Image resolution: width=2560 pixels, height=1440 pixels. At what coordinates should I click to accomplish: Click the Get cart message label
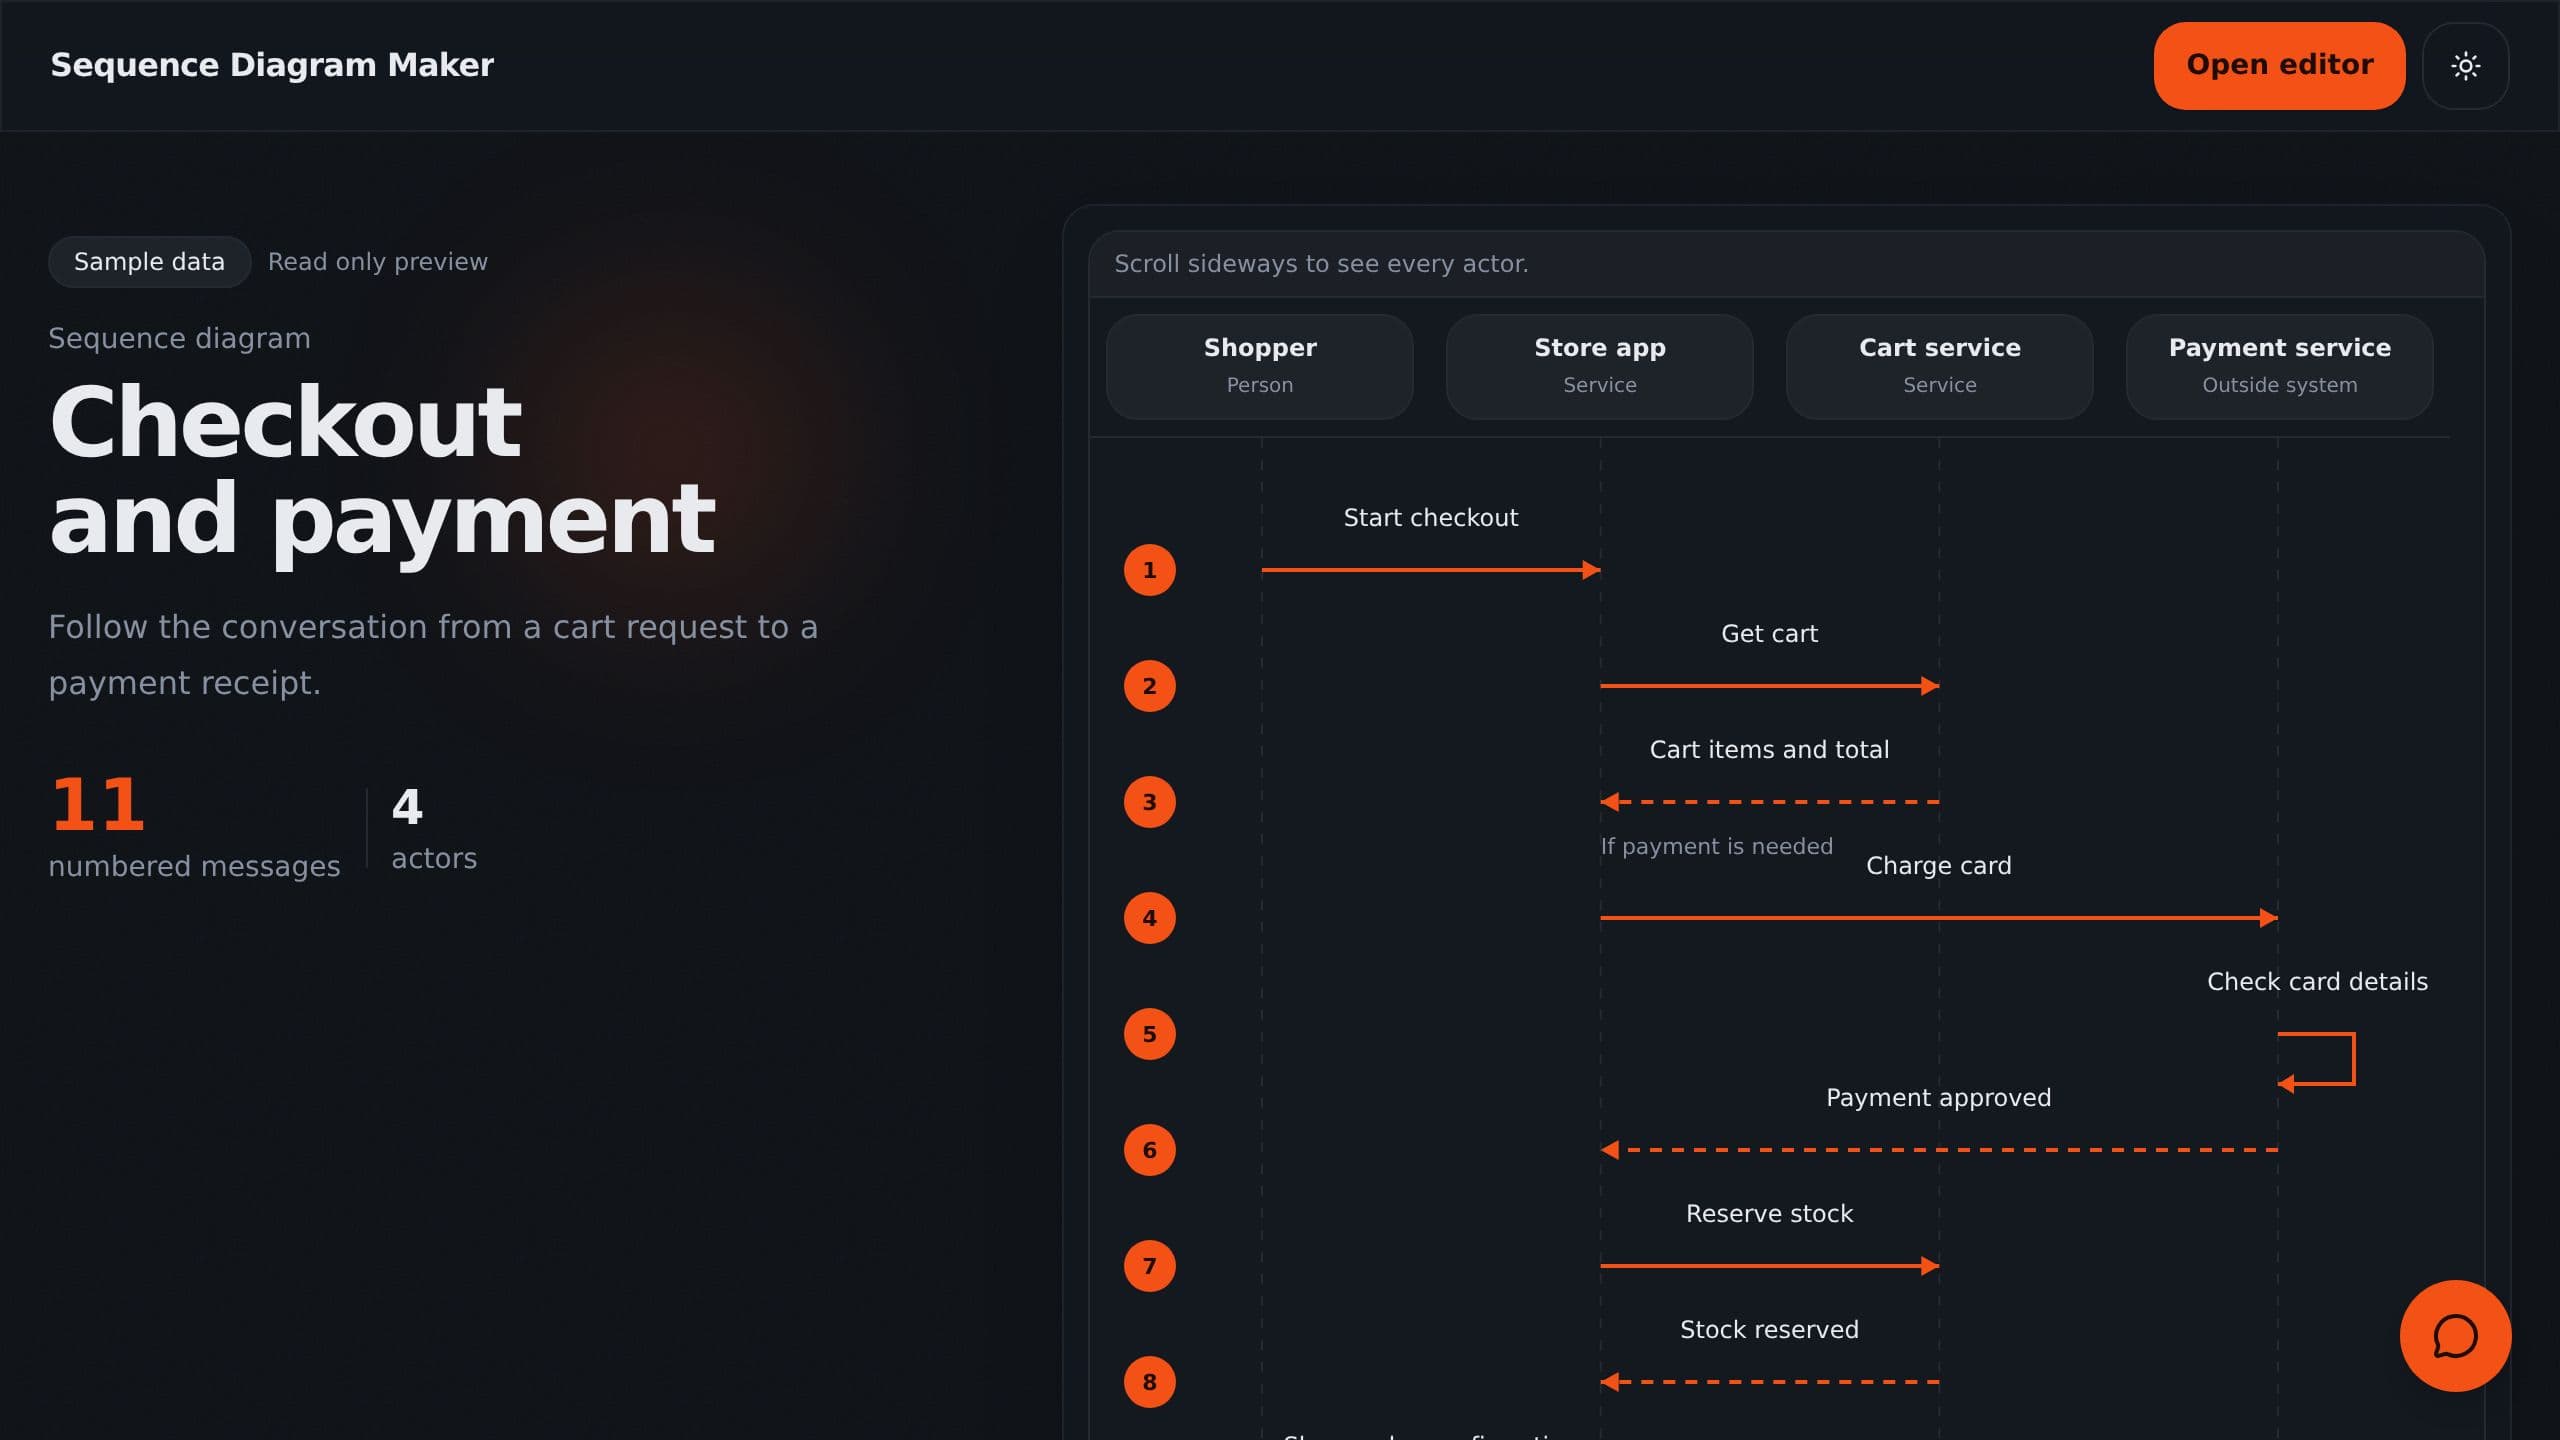pyautogui.click(x=1769, y=633)
